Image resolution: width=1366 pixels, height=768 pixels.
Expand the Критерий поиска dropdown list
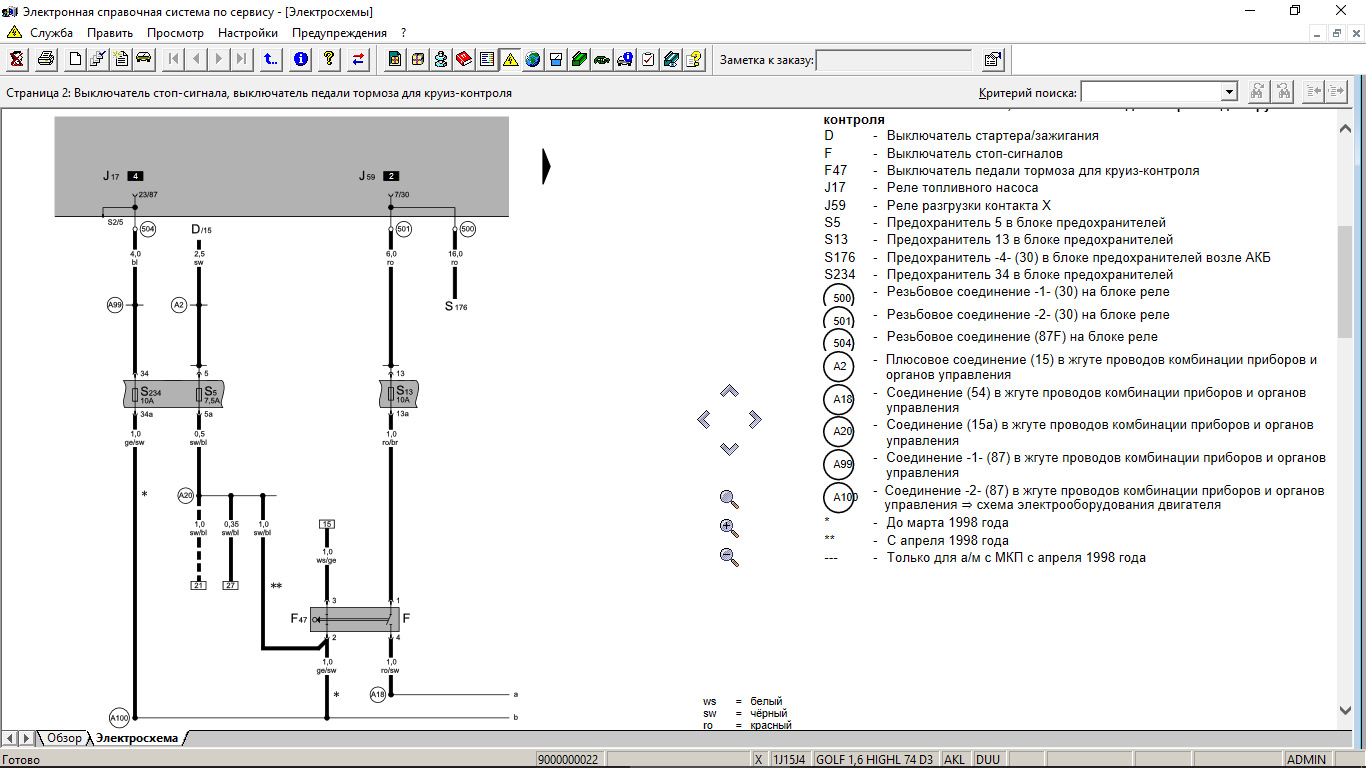pyautogui.click(x=1229, y=92)
